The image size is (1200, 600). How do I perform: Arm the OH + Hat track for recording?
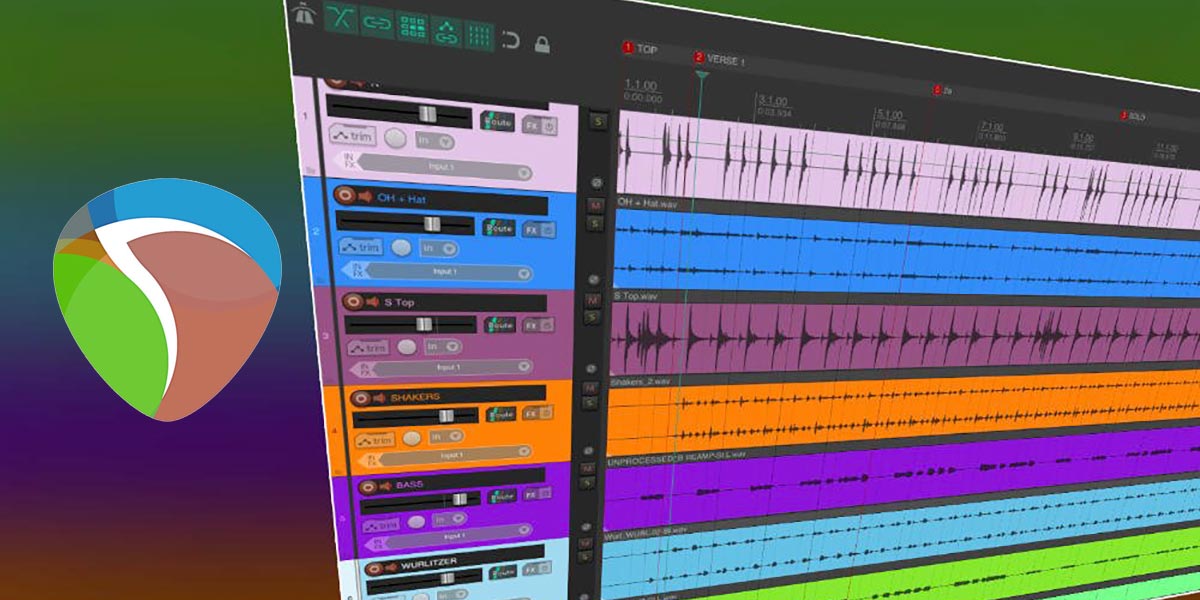345,197
